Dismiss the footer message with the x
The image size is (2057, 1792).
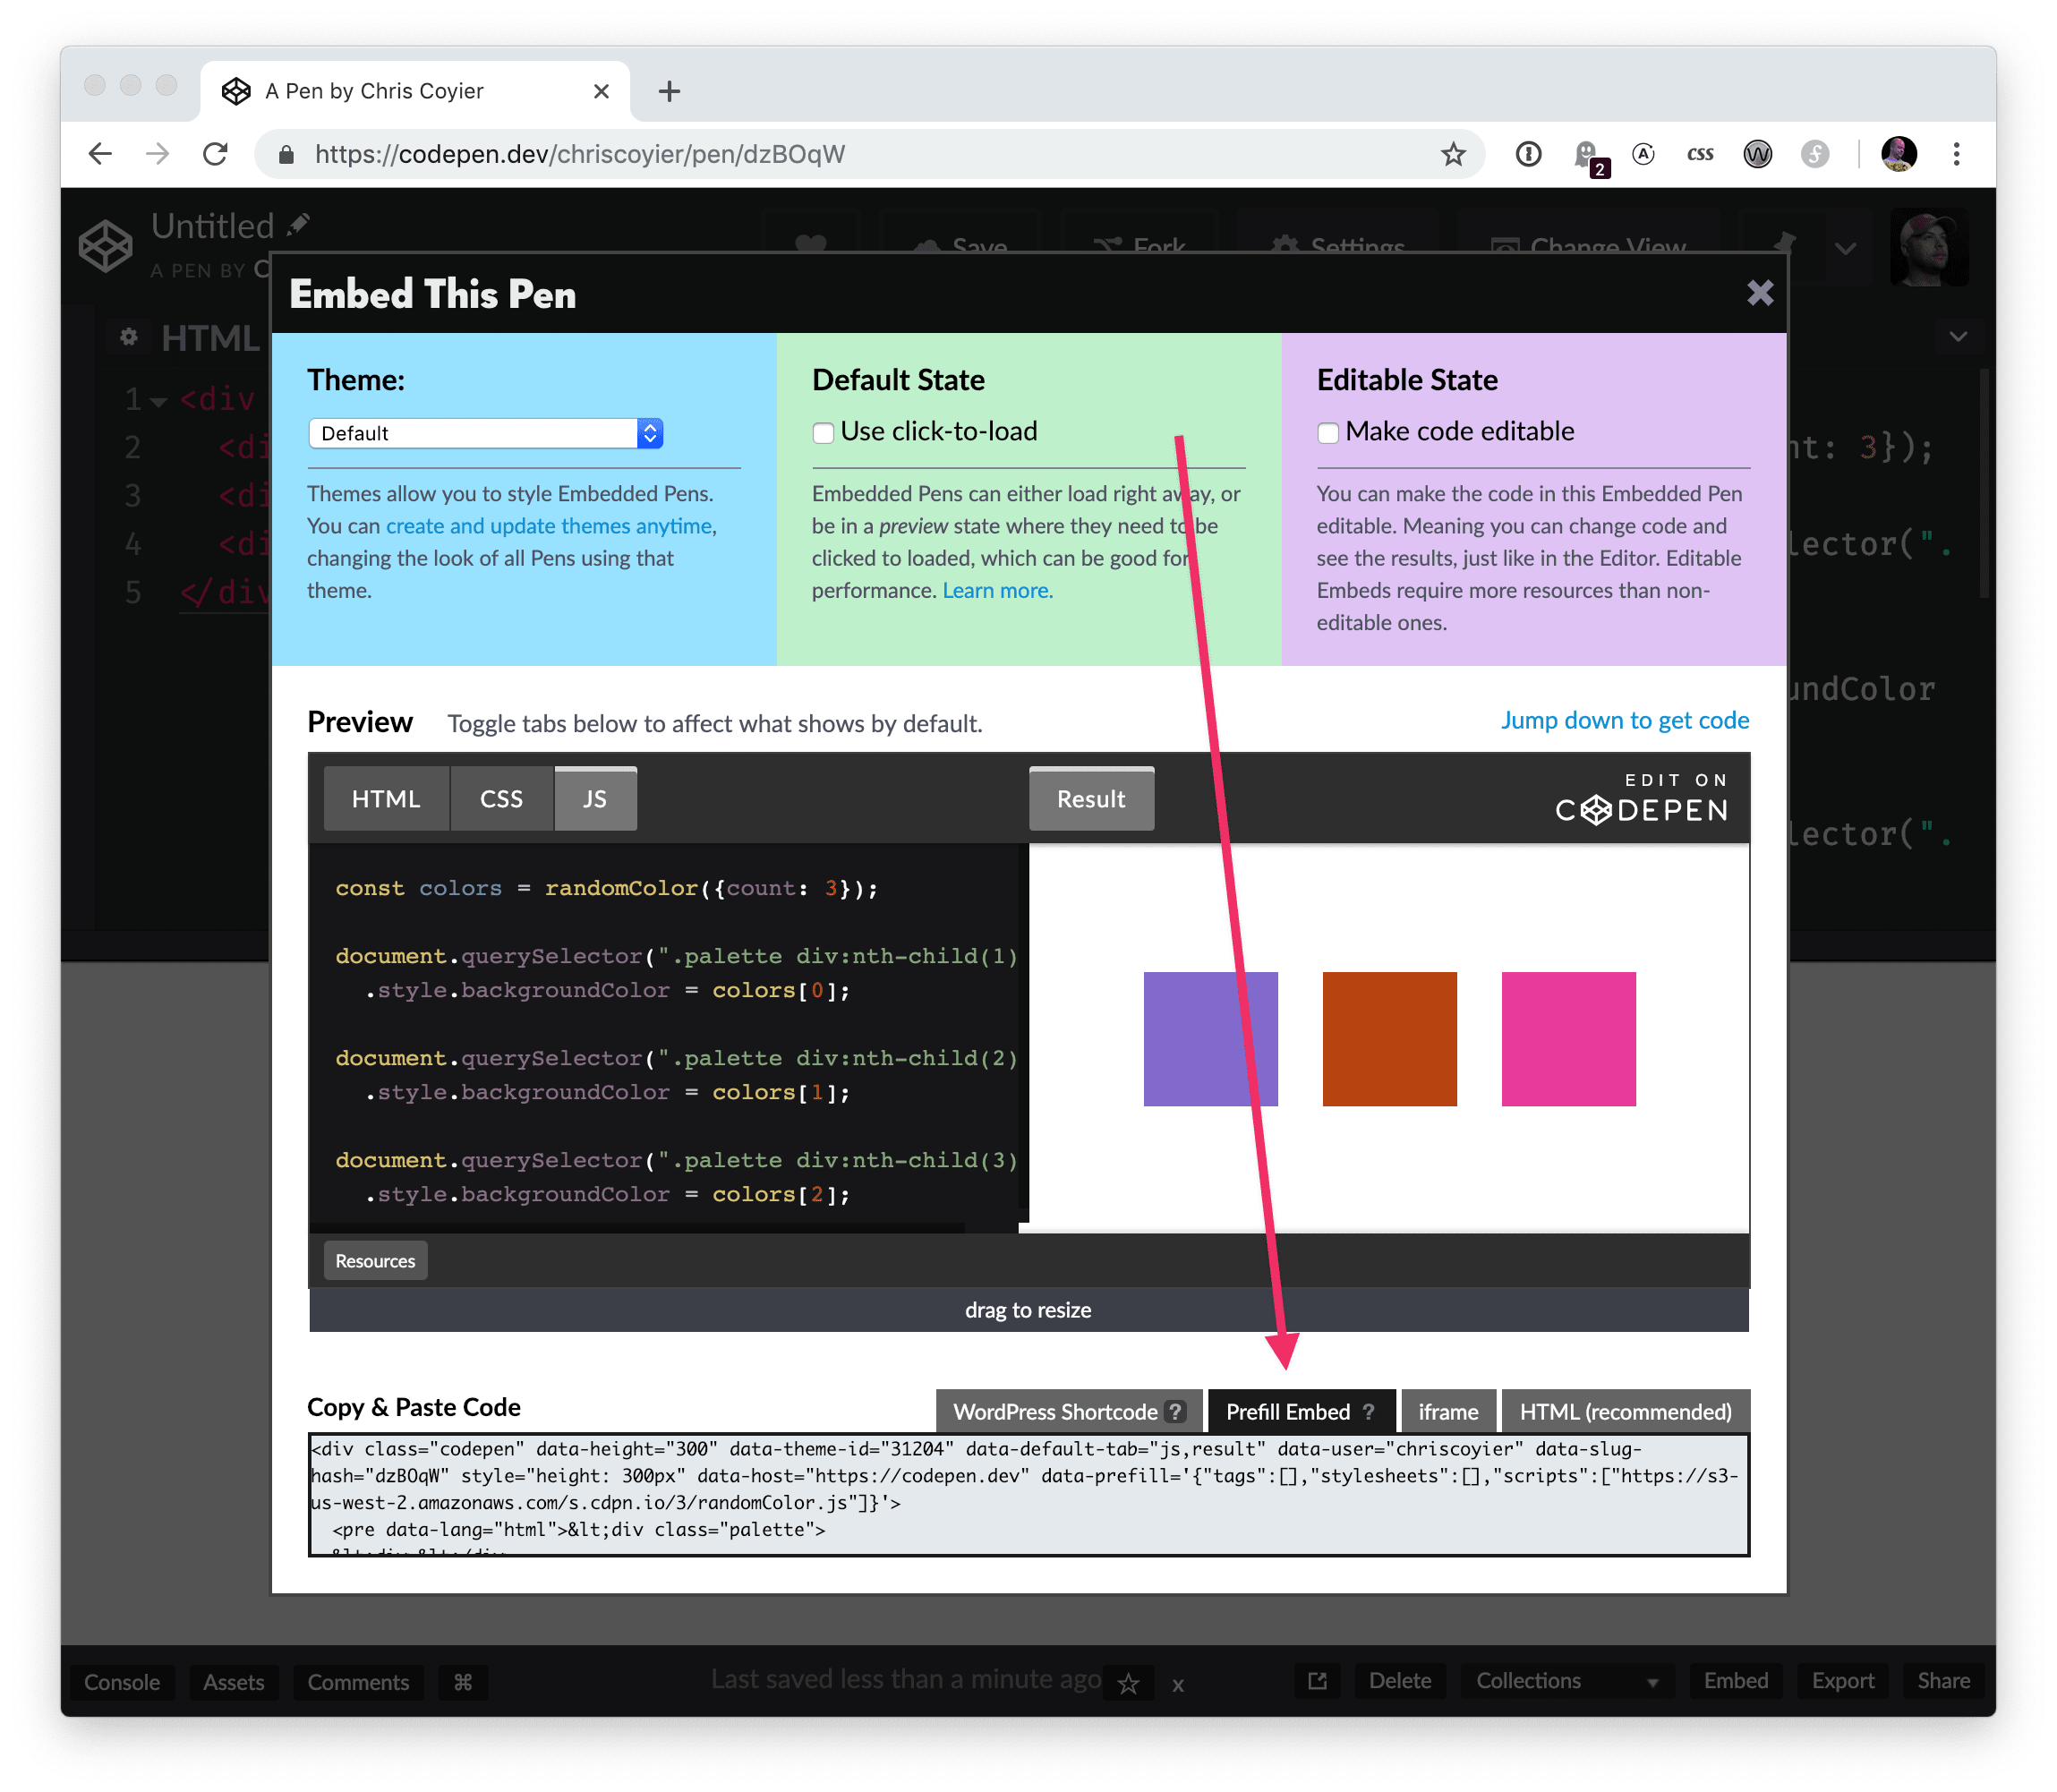pyautogui.click(x=1178, y=1685)
